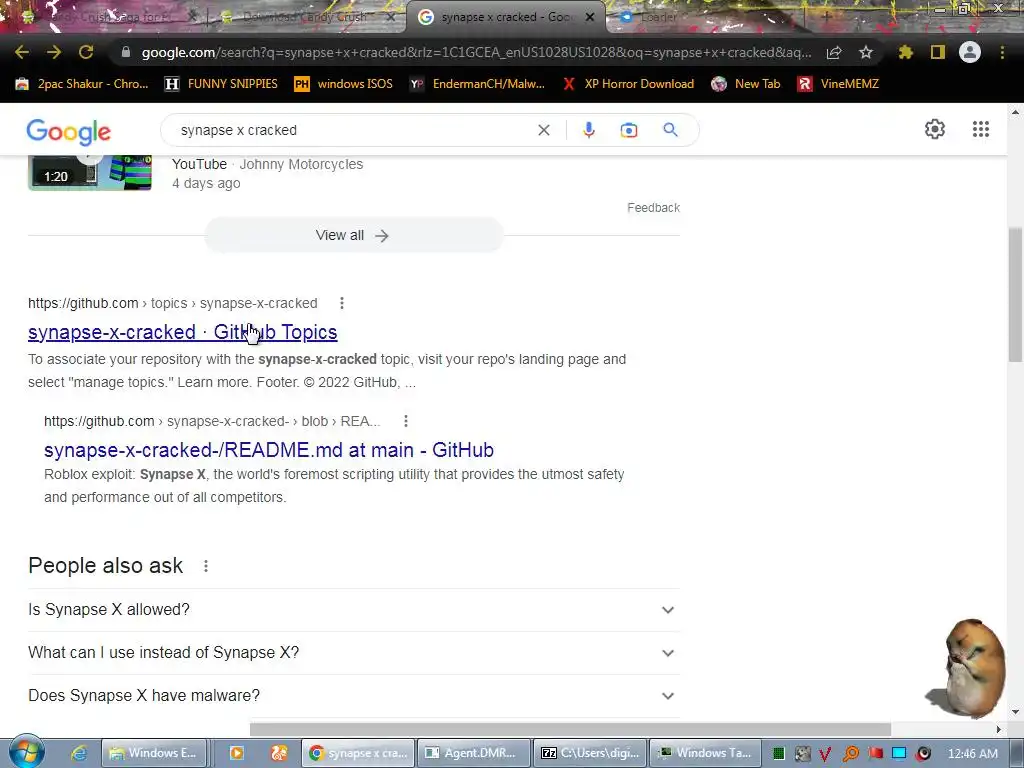Viewport: 1024px width, 768px height.
Task: Open the 'VineMEMZ' bookmark
Action: click(839, 84)
